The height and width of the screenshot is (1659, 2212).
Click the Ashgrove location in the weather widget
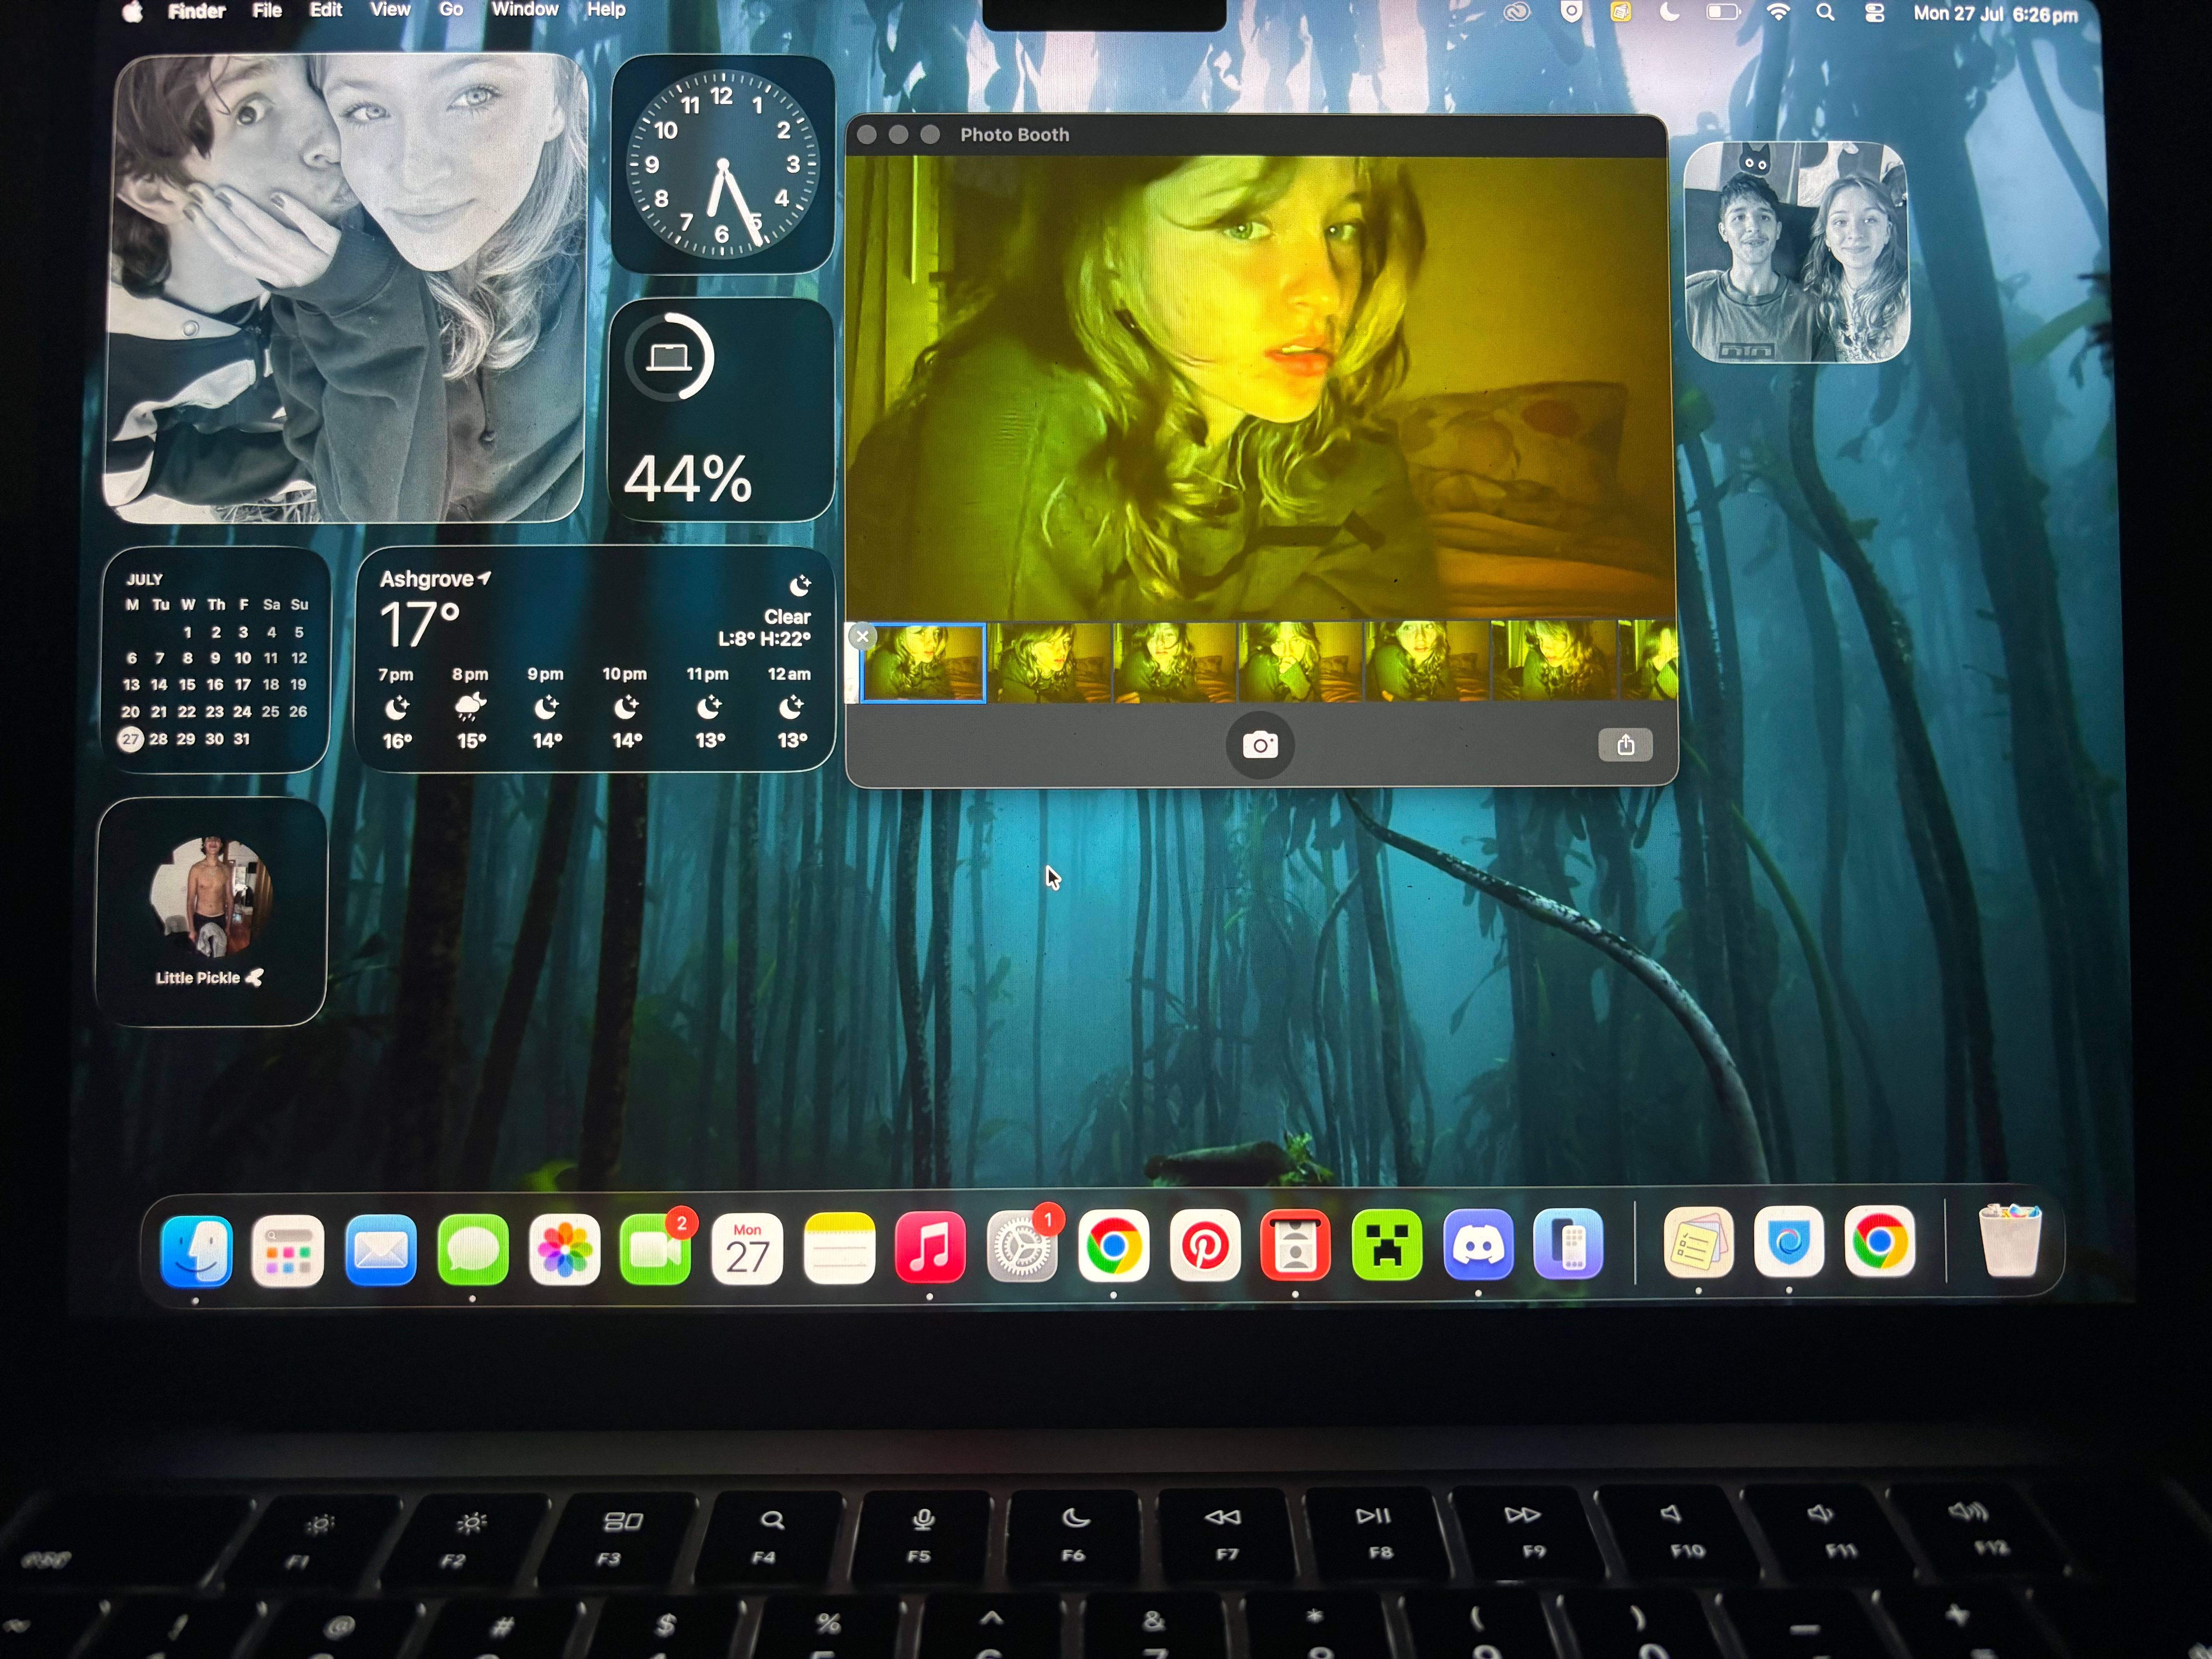[435, 579]
